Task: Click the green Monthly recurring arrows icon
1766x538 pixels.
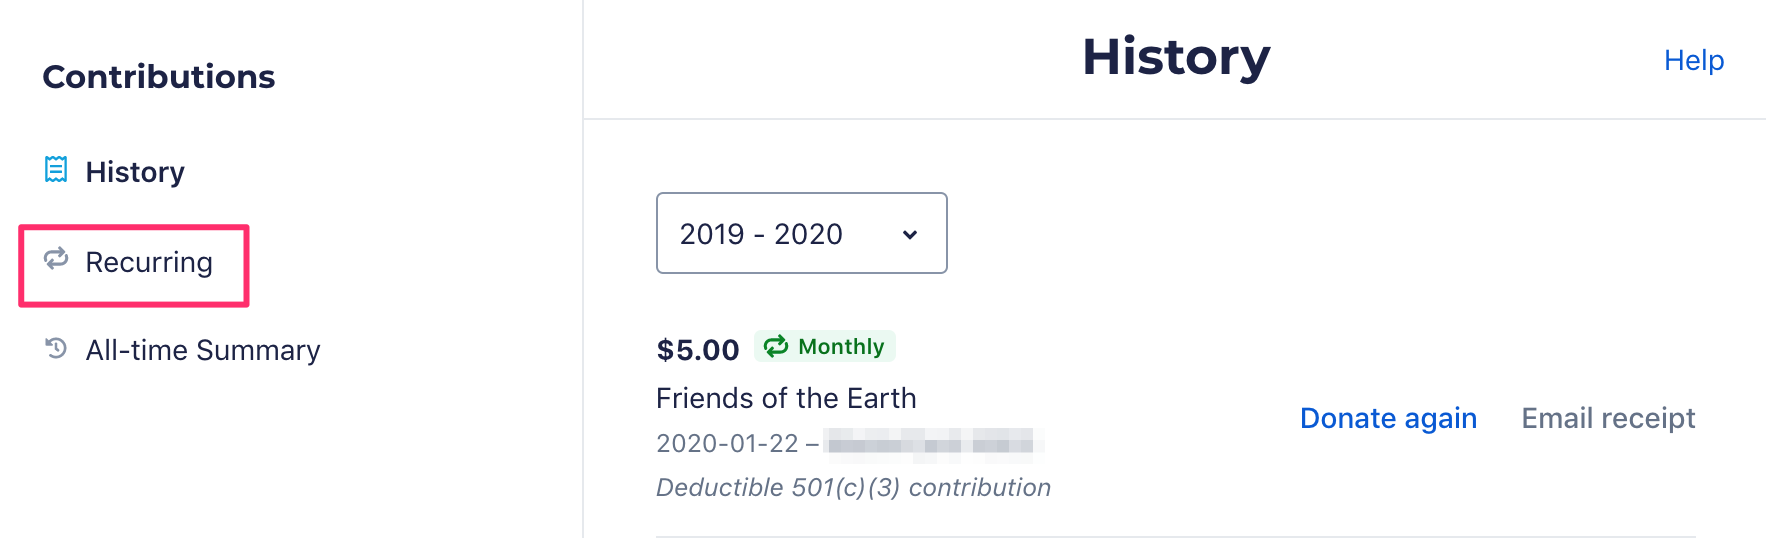Action: 776,346
